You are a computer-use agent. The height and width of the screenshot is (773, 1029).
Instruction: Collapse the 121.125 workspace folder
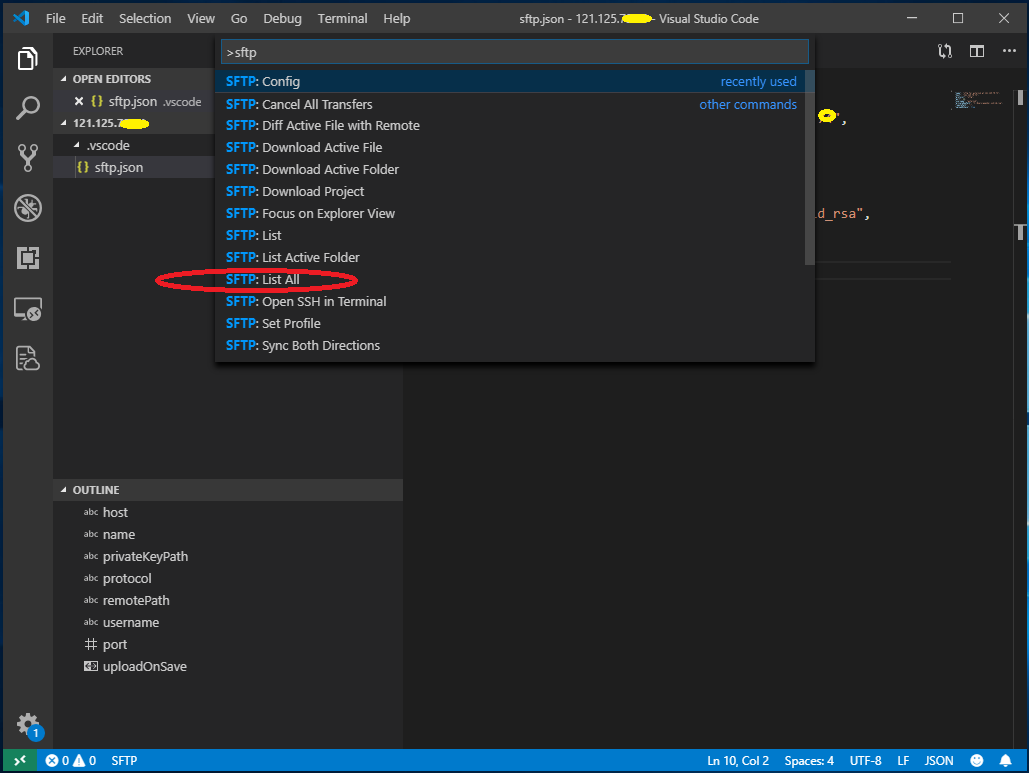(x=64, y=123)
